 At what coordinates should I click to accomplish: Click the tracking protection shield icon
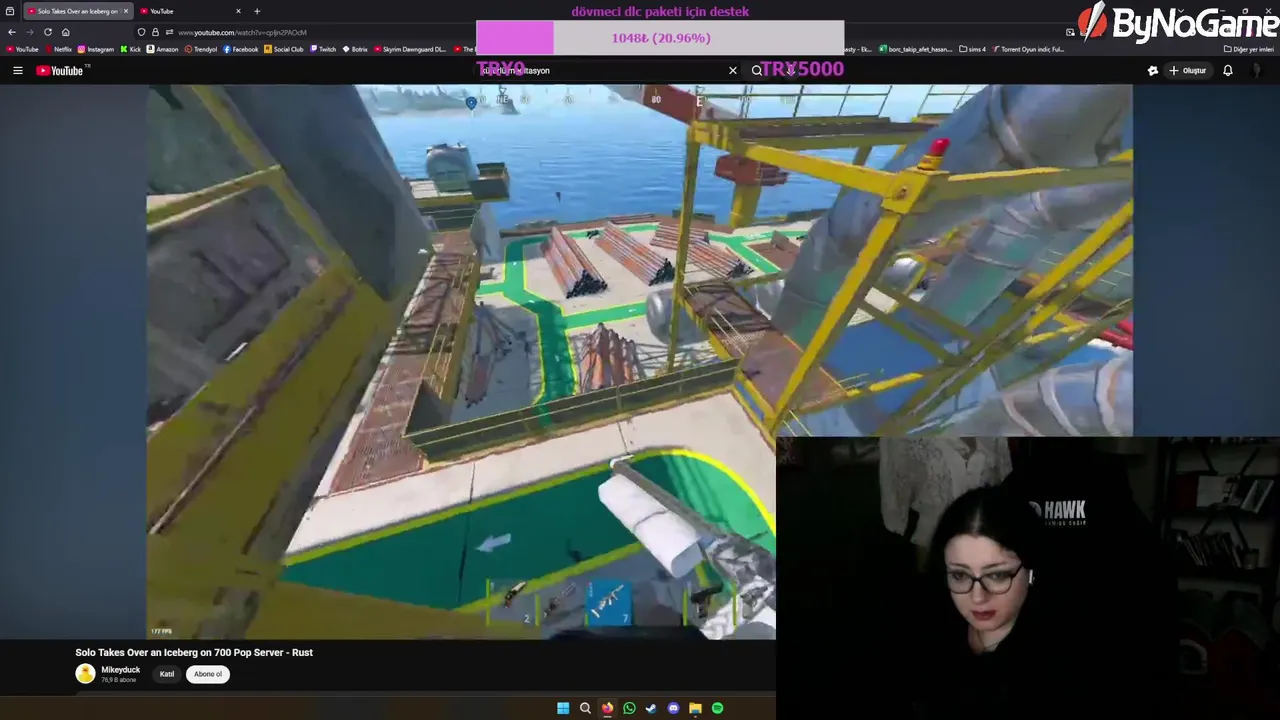point(141,32)
